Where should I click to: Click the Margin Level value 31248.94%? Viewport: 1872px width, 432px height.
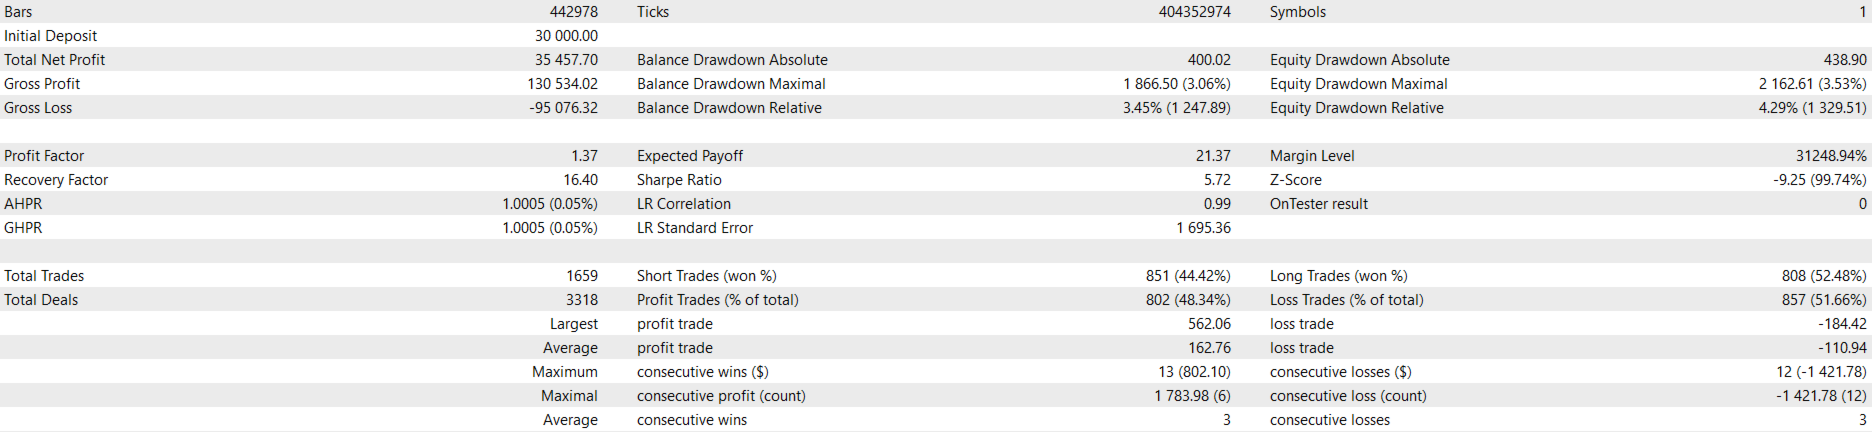pyautogui.click(x=1830, y=156)
